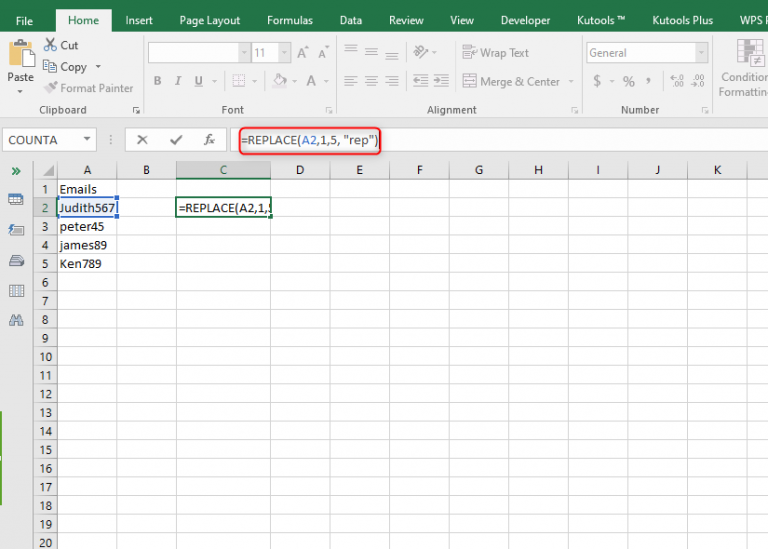
Task: Click the Format Painter brush
Action: [50, 88]
